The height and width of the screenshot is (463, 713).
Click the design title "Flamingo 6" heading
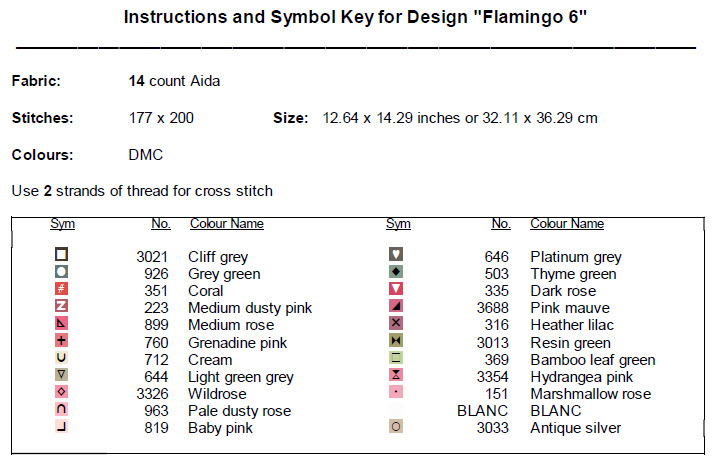[x=356, y=18]
